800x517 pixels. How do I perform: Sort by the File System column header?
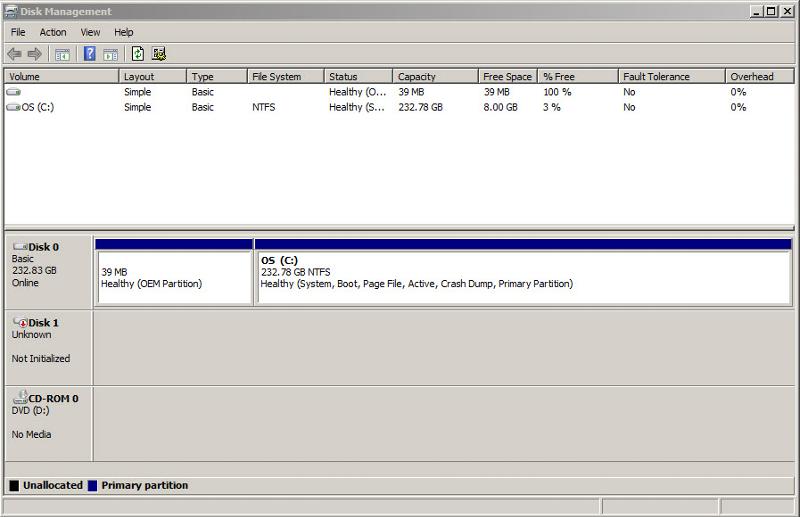286,77
